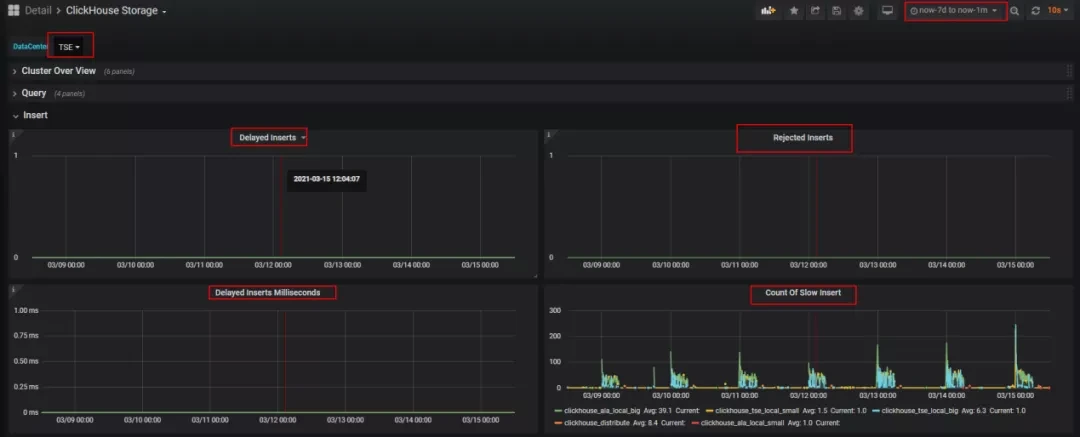Click the zoom out magnifier icon

[x=1014, y=11]
